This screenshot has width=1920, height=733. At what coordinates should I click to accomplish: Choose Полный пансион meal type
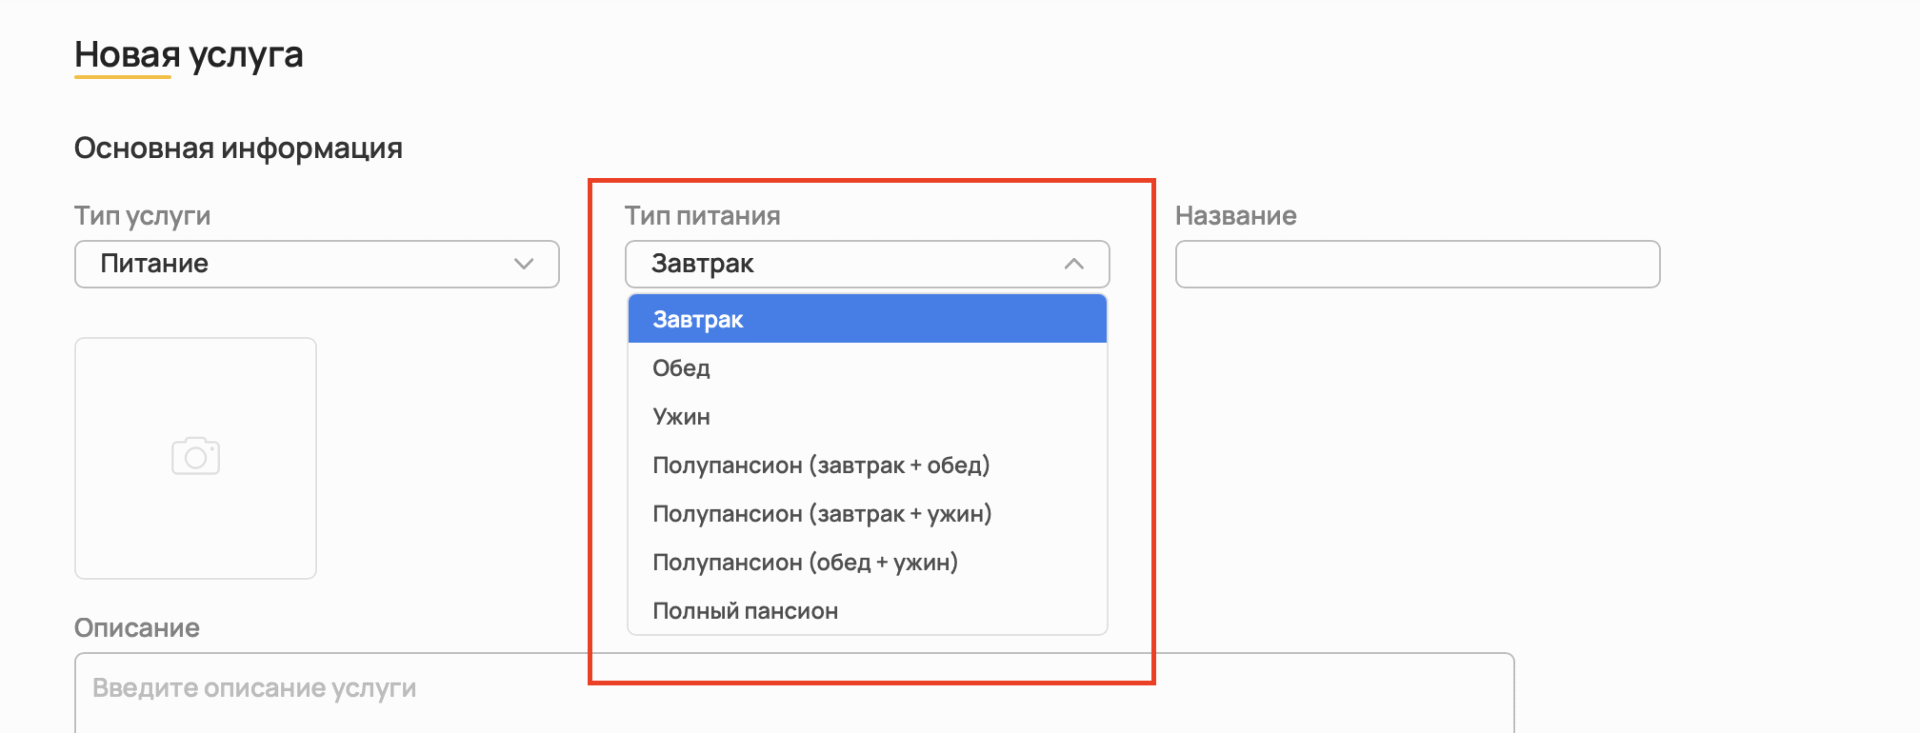pyautogui.click(x=745, y=611)
